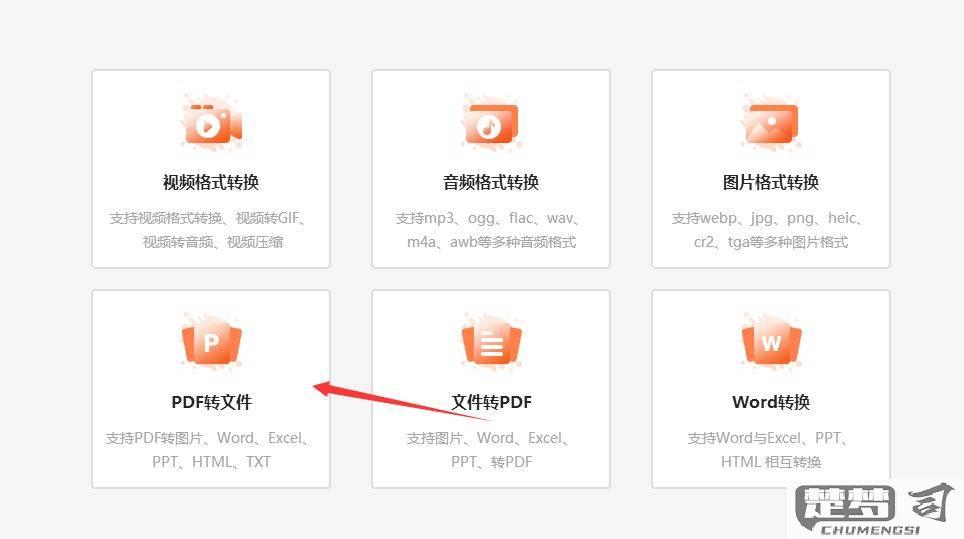Open Word转换 title
Viewport: 964px width, 539px height.
tap(771, 402)
